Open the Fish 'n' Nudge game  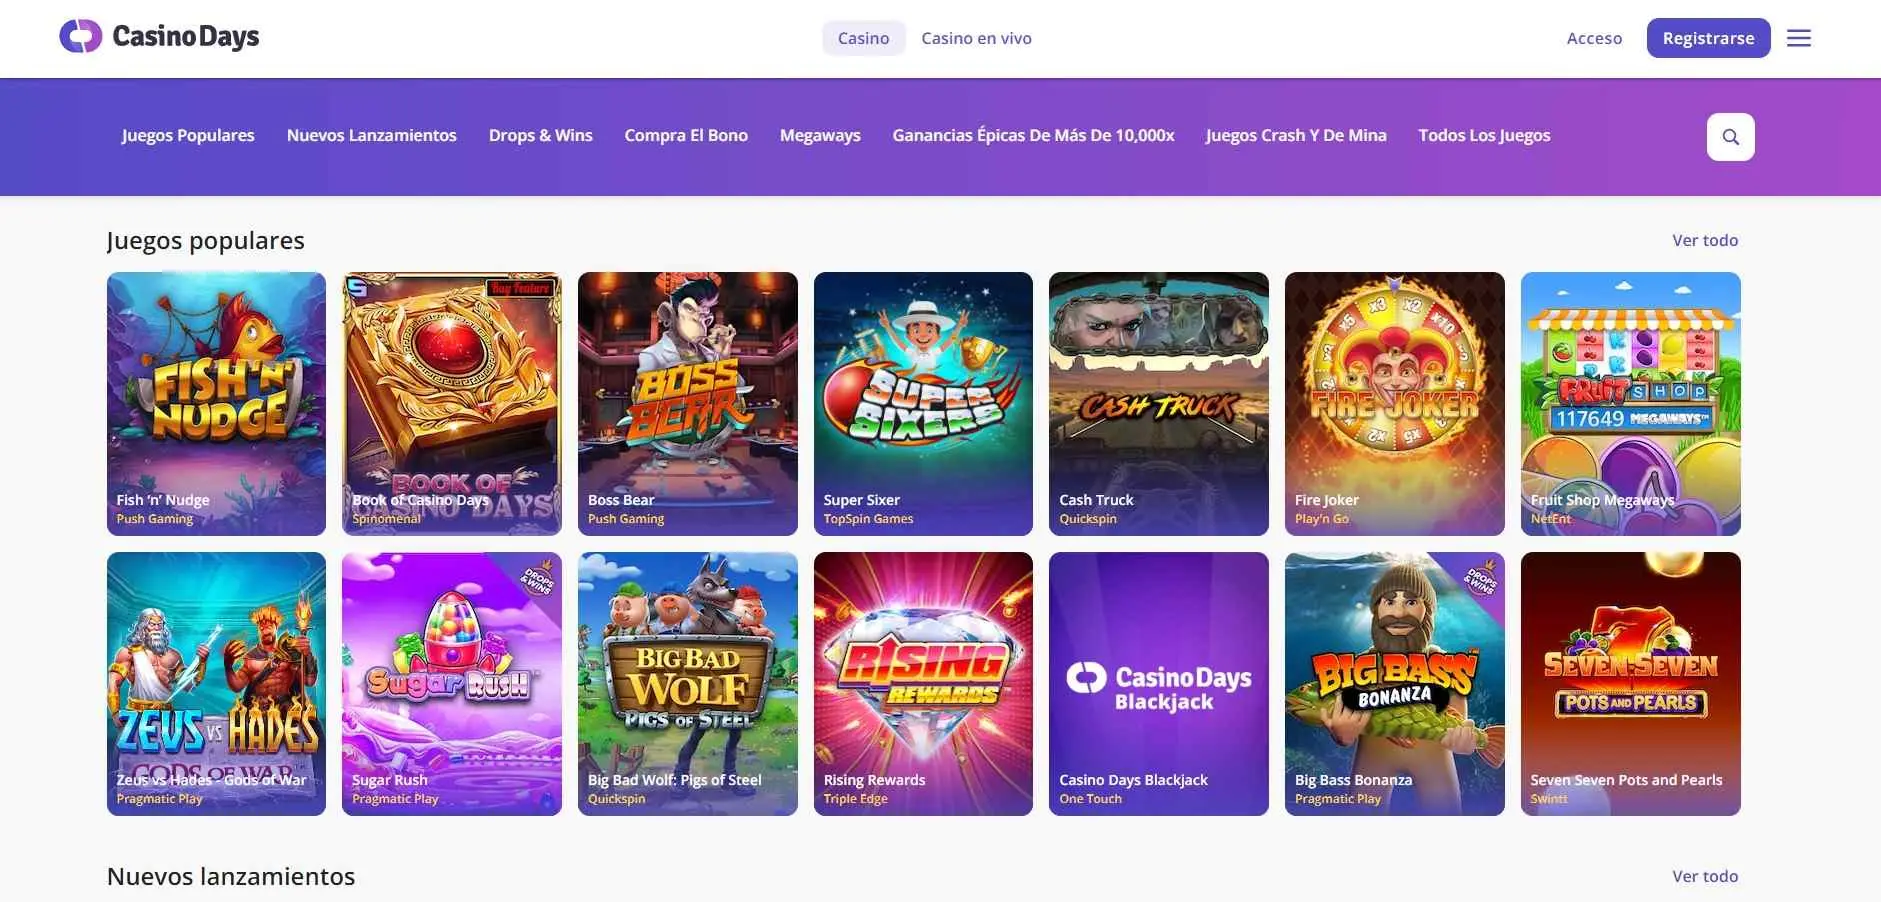(216, 403)
